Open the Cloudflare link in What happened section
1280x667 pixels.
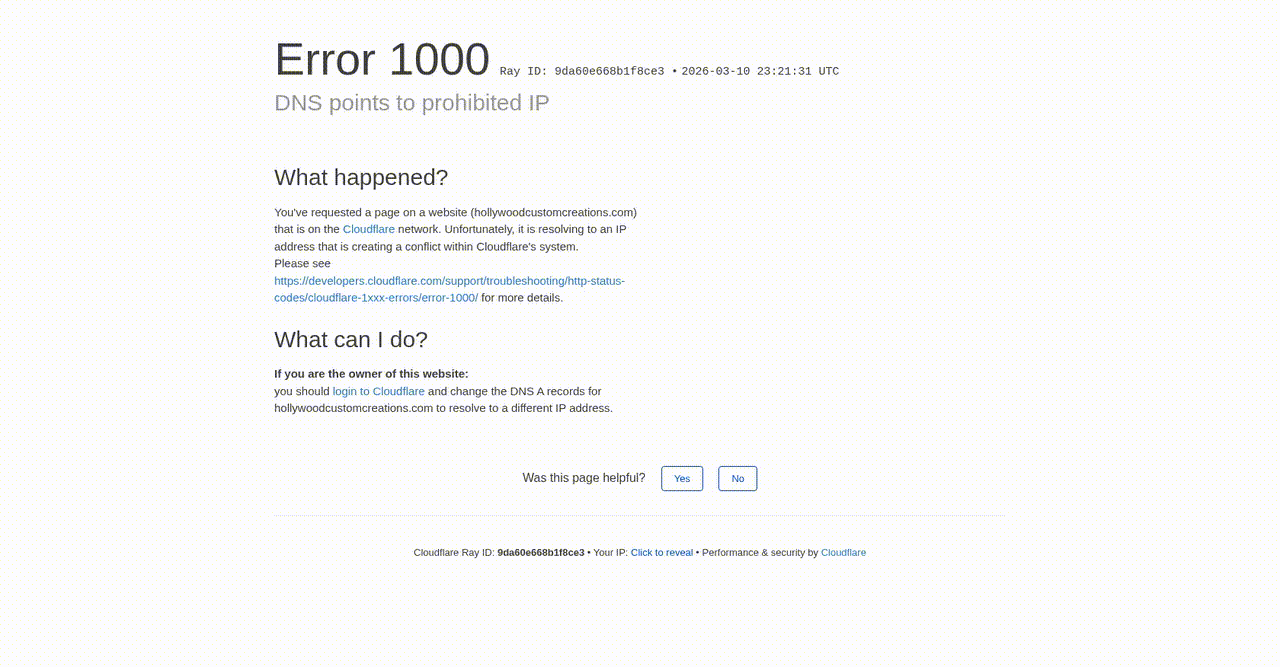click(369, 229)
